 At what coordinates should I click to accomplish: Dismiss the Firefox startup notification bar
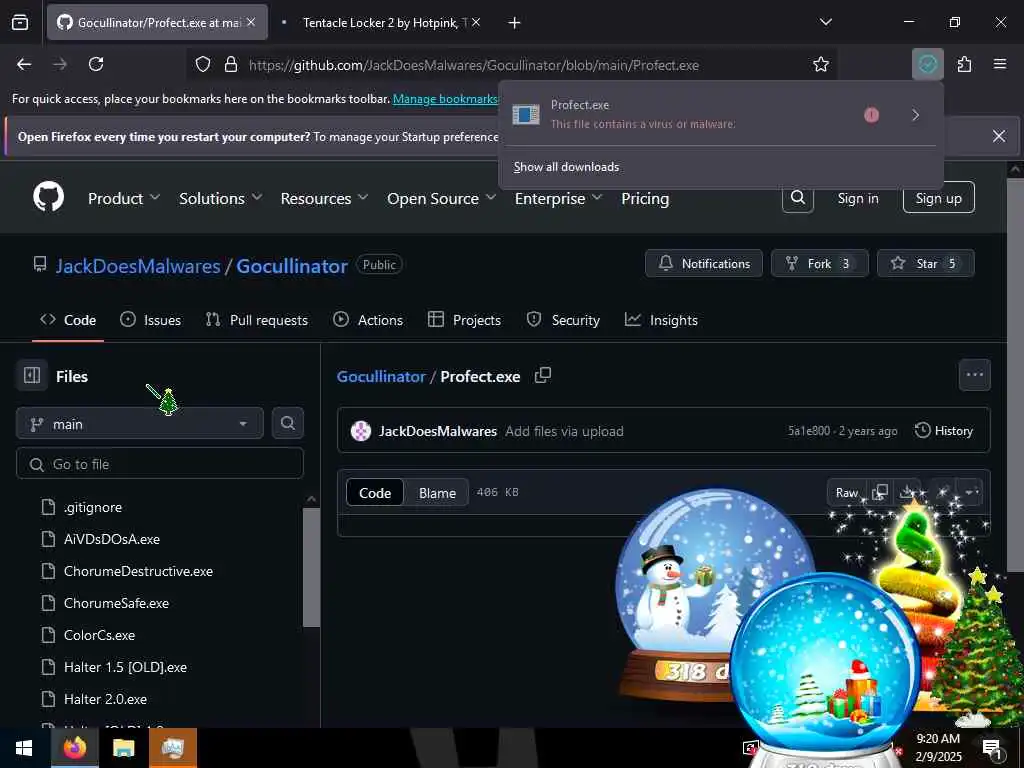(x=999, y=136)
